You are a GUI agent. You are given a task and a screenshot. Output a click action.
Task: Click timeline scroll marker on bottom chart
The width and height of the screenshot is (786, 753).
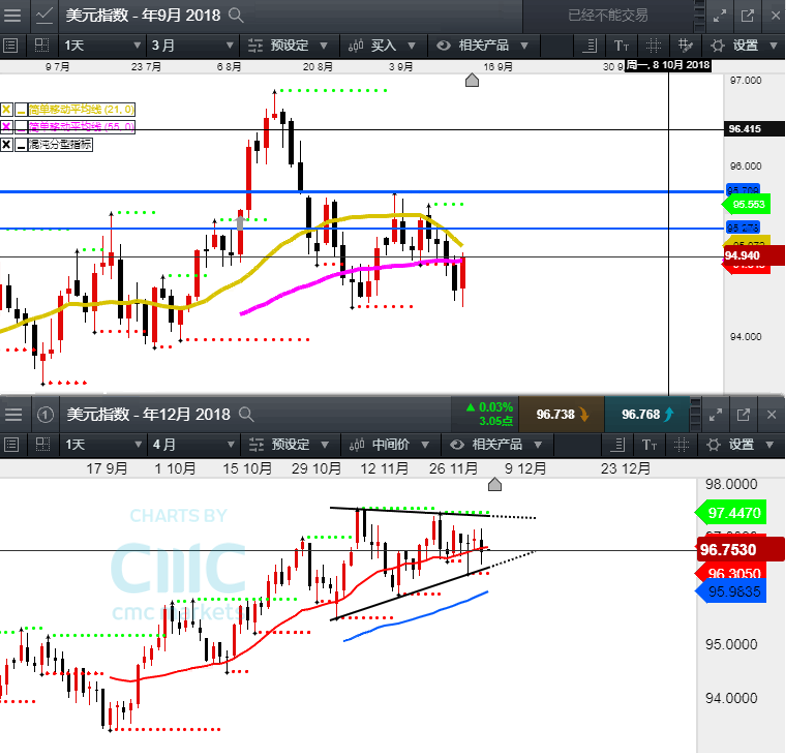point(495,484)
